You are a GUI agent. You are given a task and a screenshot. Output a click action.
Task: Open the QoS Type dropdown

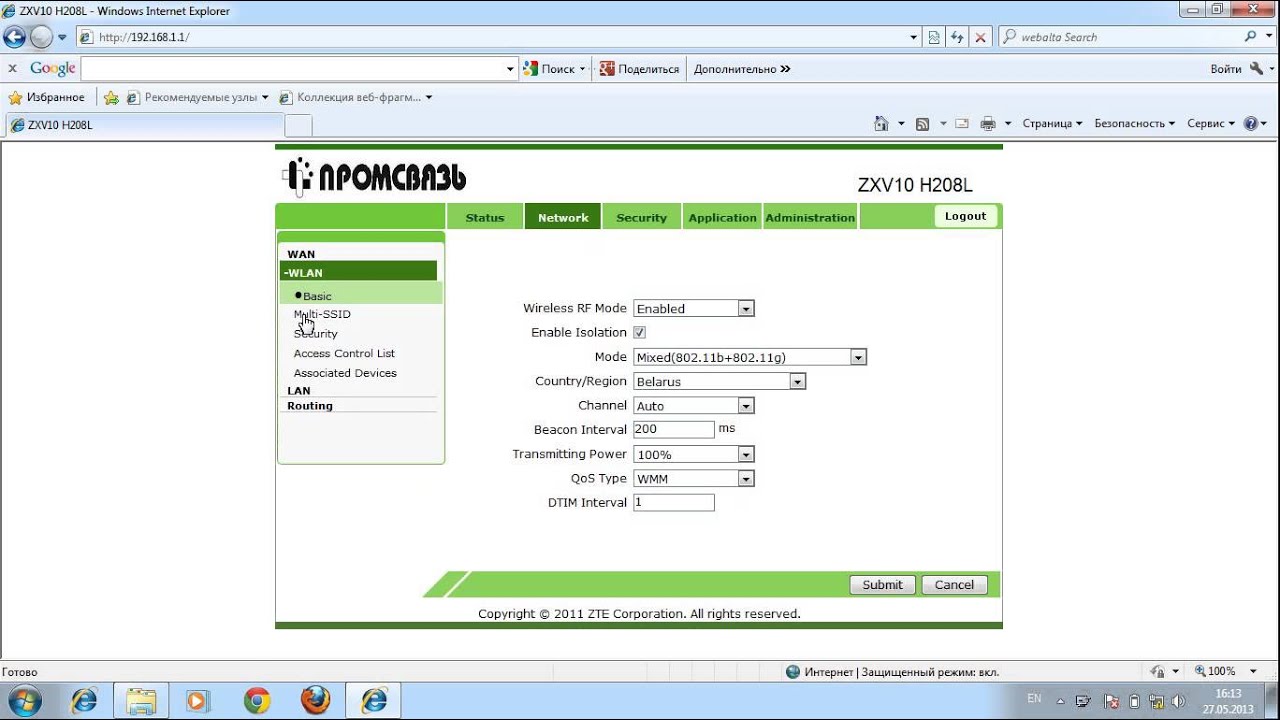pos(694,479)
